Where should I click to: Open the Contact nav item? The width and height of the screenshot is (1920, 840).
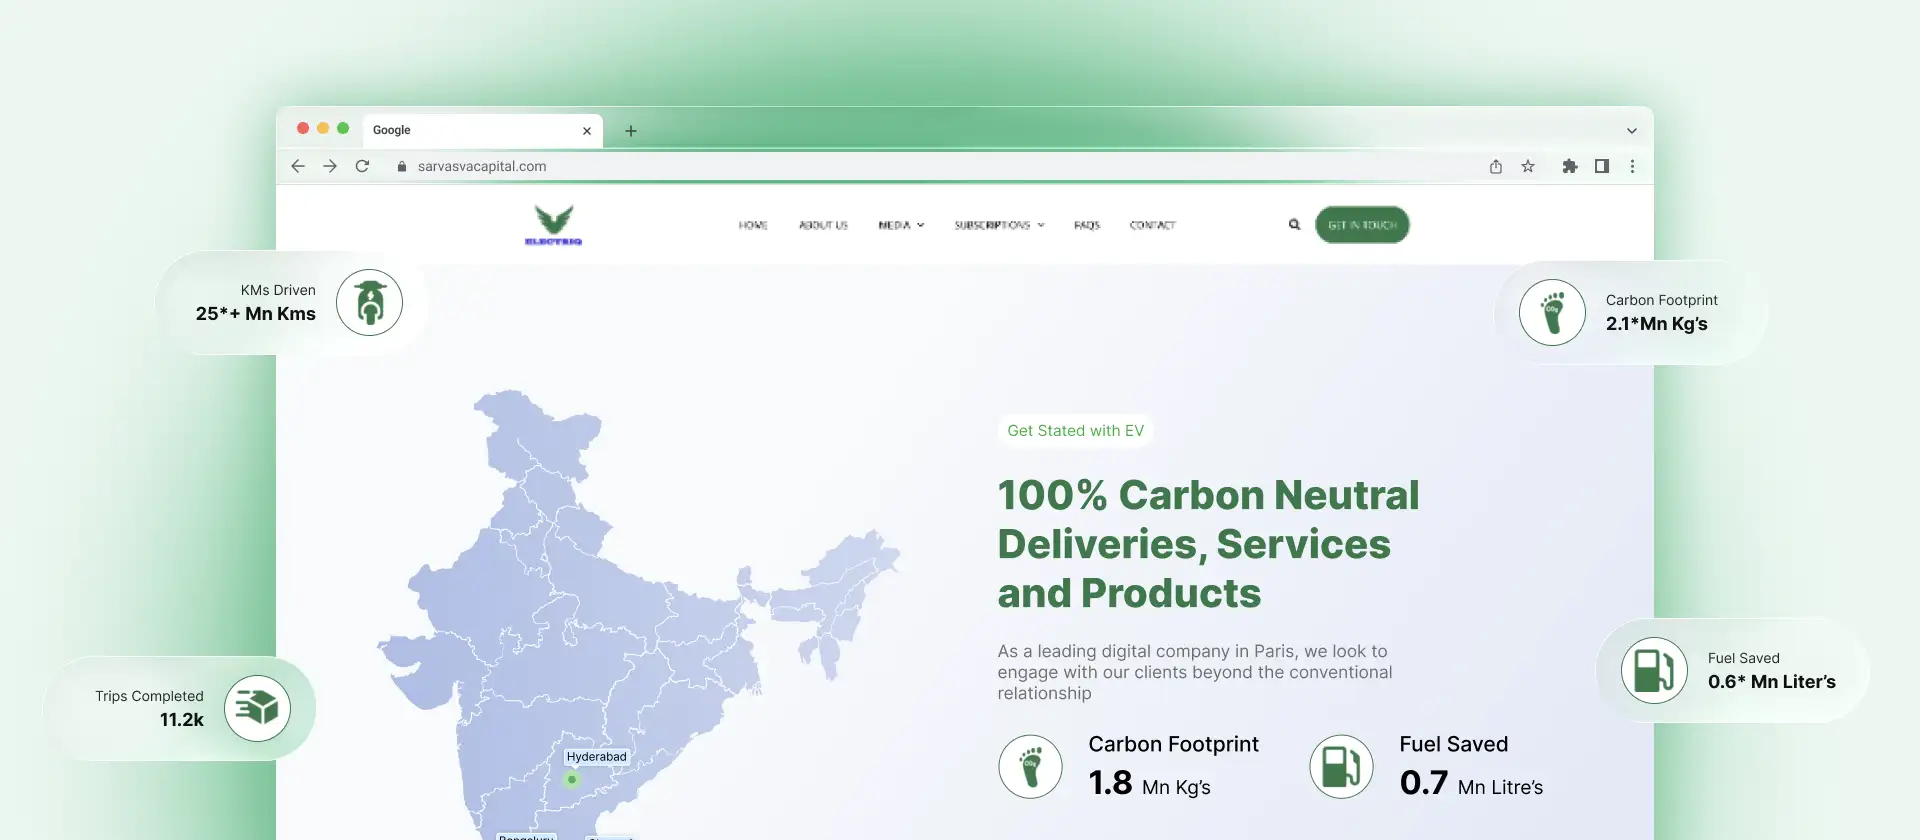(x=1152, y=225)
